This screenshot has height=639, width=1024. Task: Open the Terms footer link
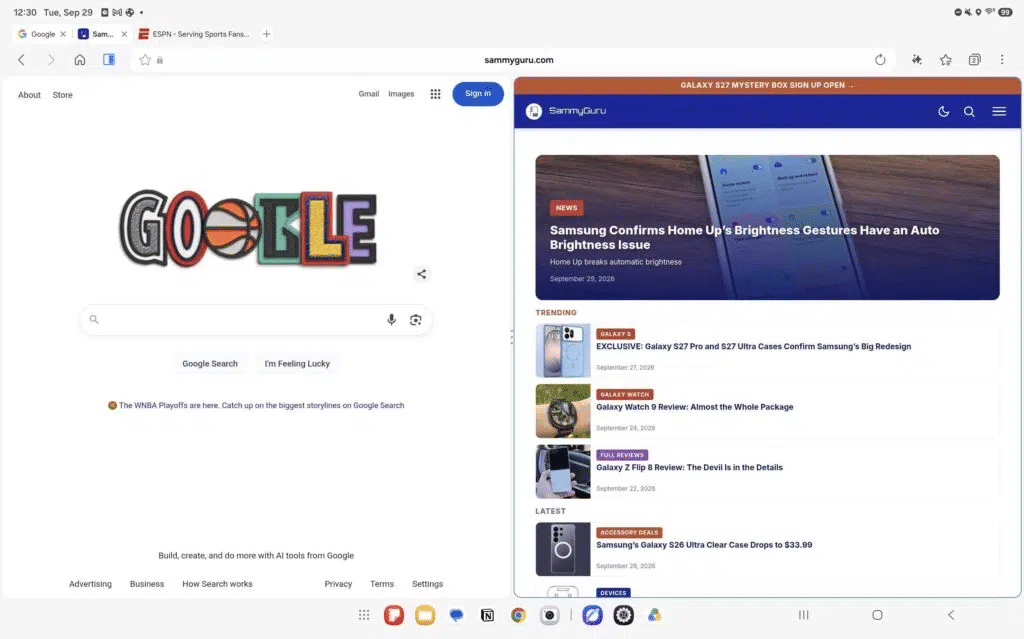tap(382, 583)
